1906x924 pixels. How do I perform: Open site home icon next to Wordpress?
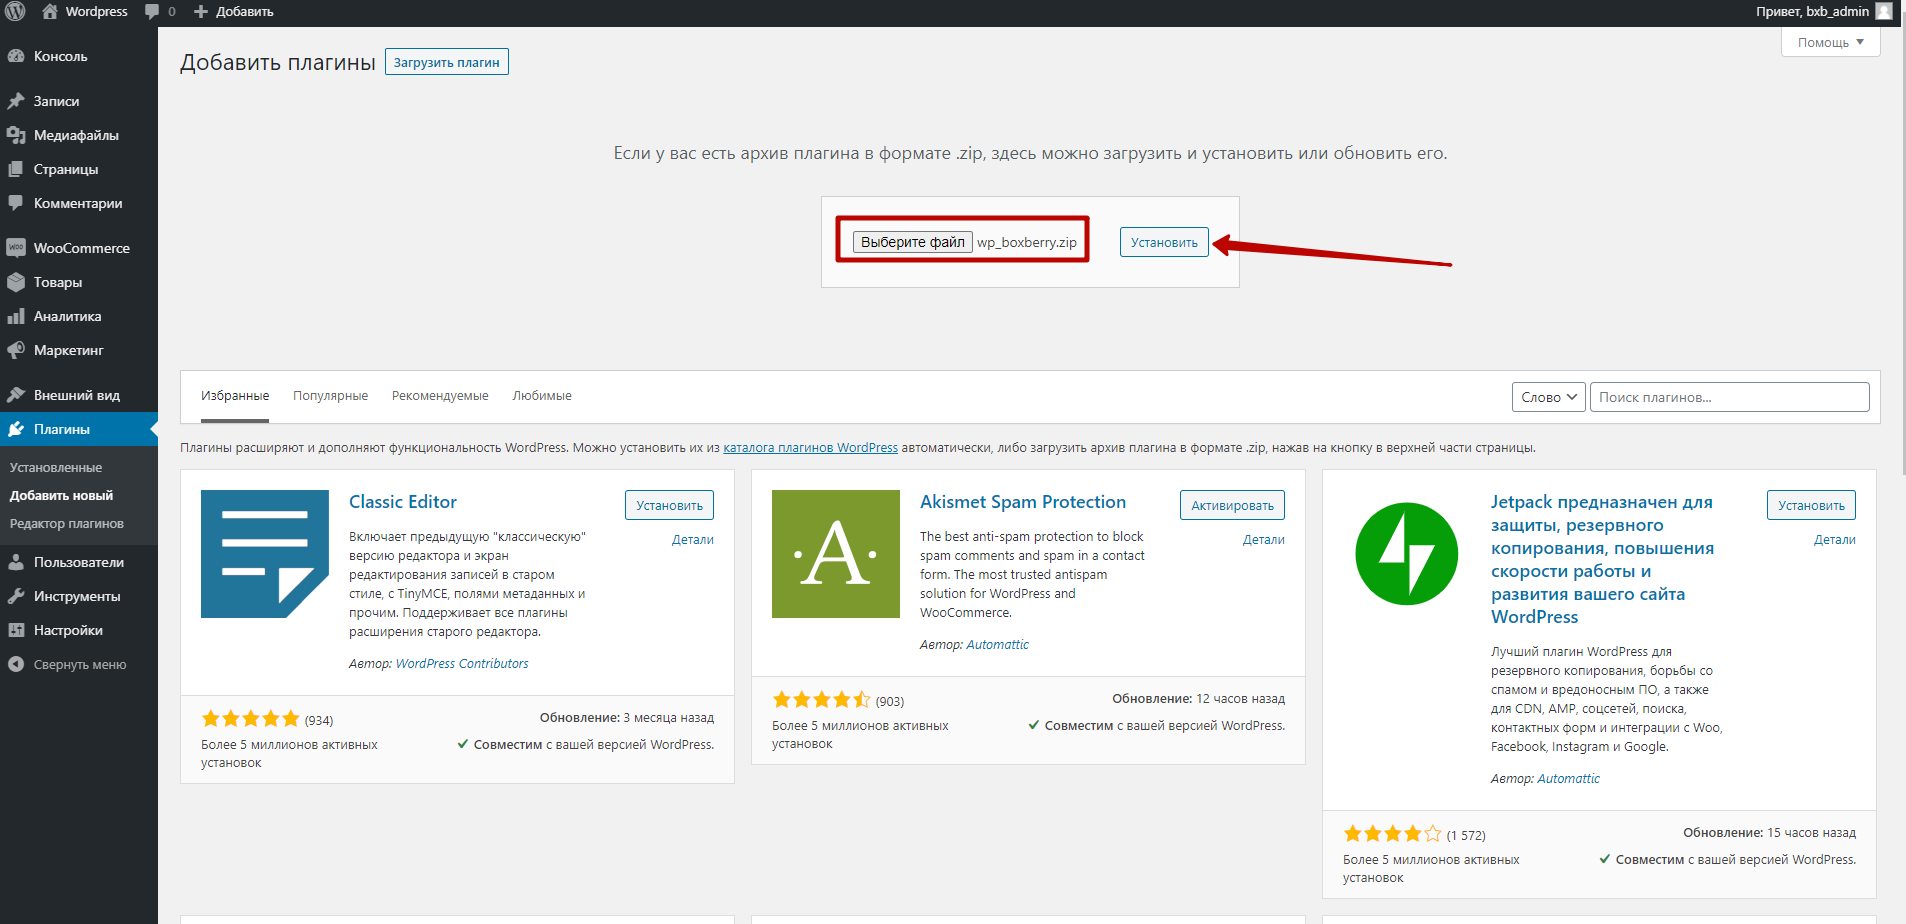pyautogui.click(x=50, y=12)
